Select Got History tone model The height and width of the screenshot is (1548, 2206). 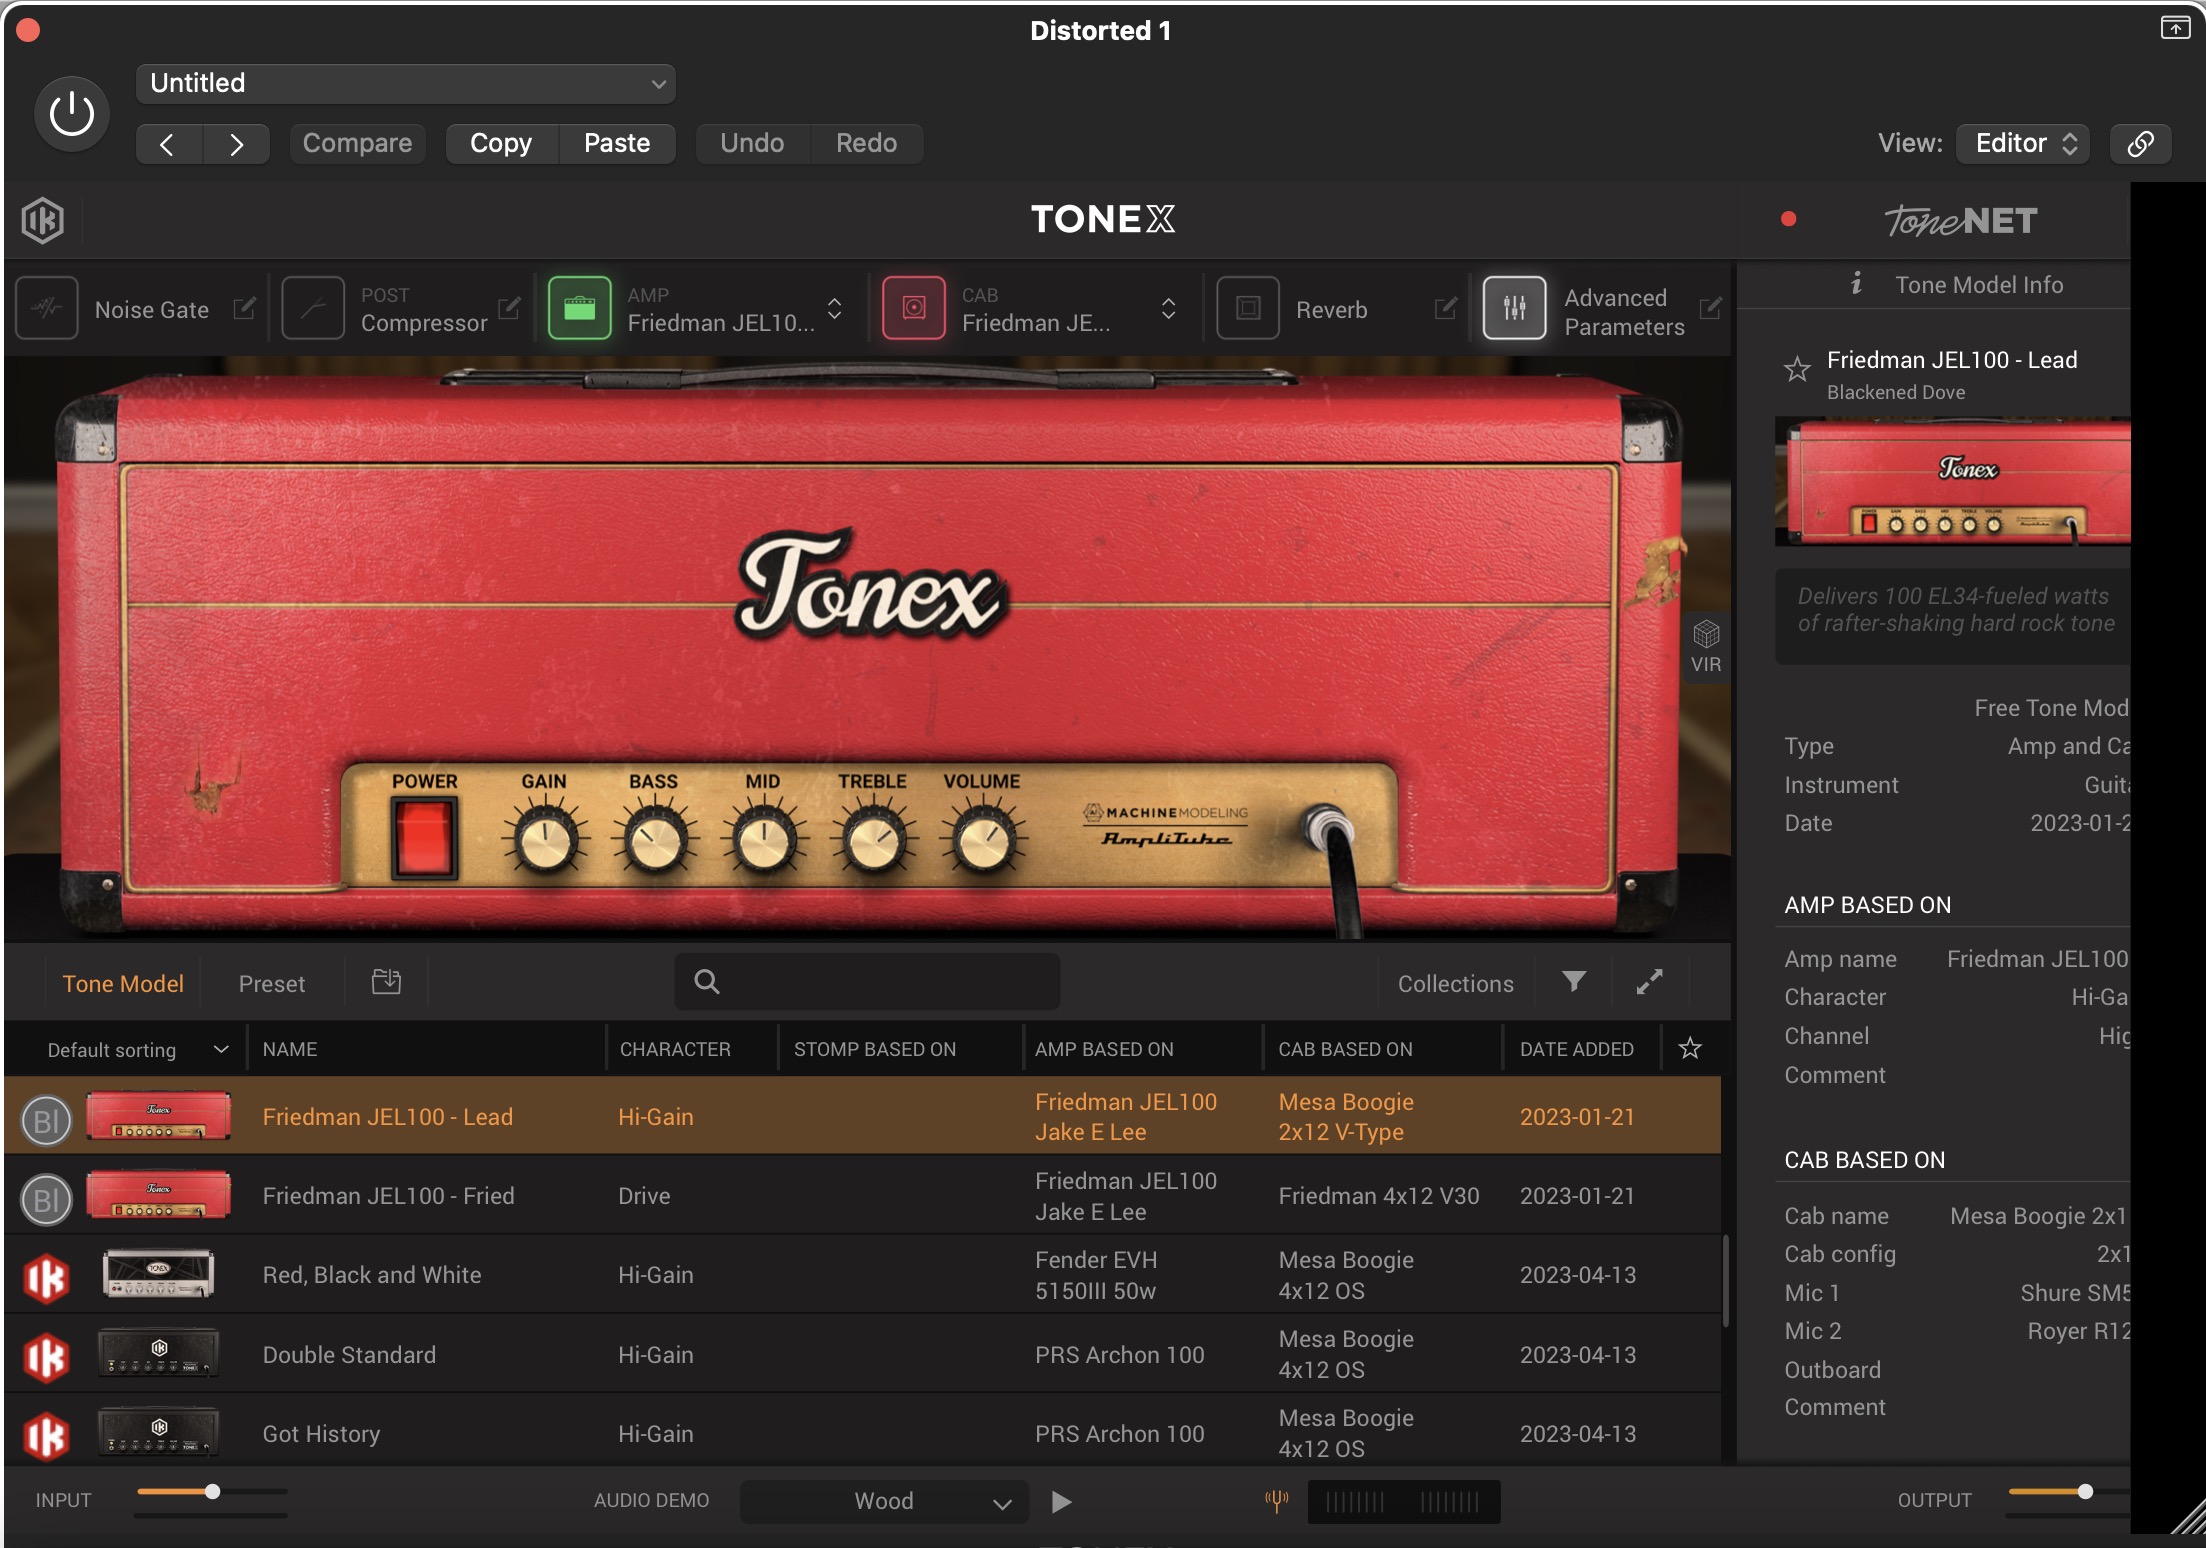(863, 1434)
